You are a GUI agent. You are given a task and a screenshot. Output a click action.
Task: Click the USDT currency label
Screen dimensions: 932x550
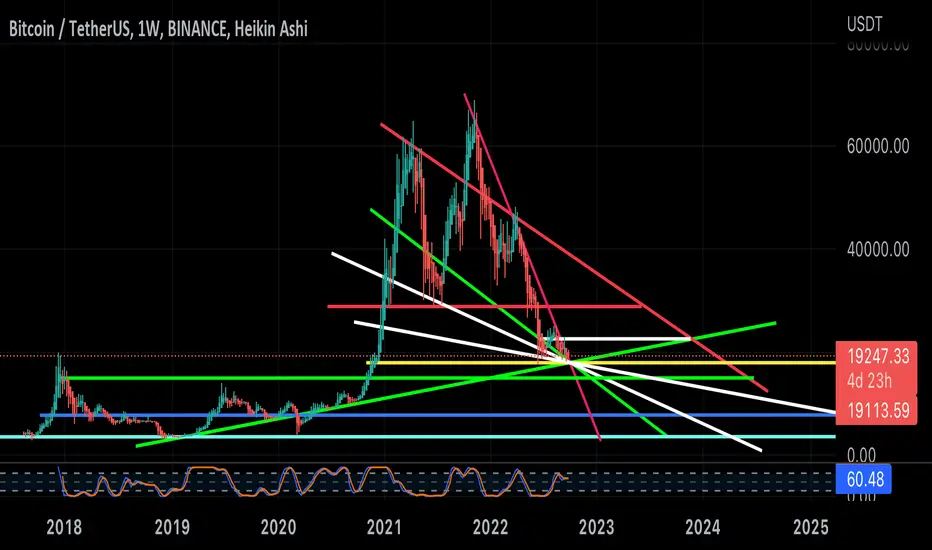pos(864,24)
